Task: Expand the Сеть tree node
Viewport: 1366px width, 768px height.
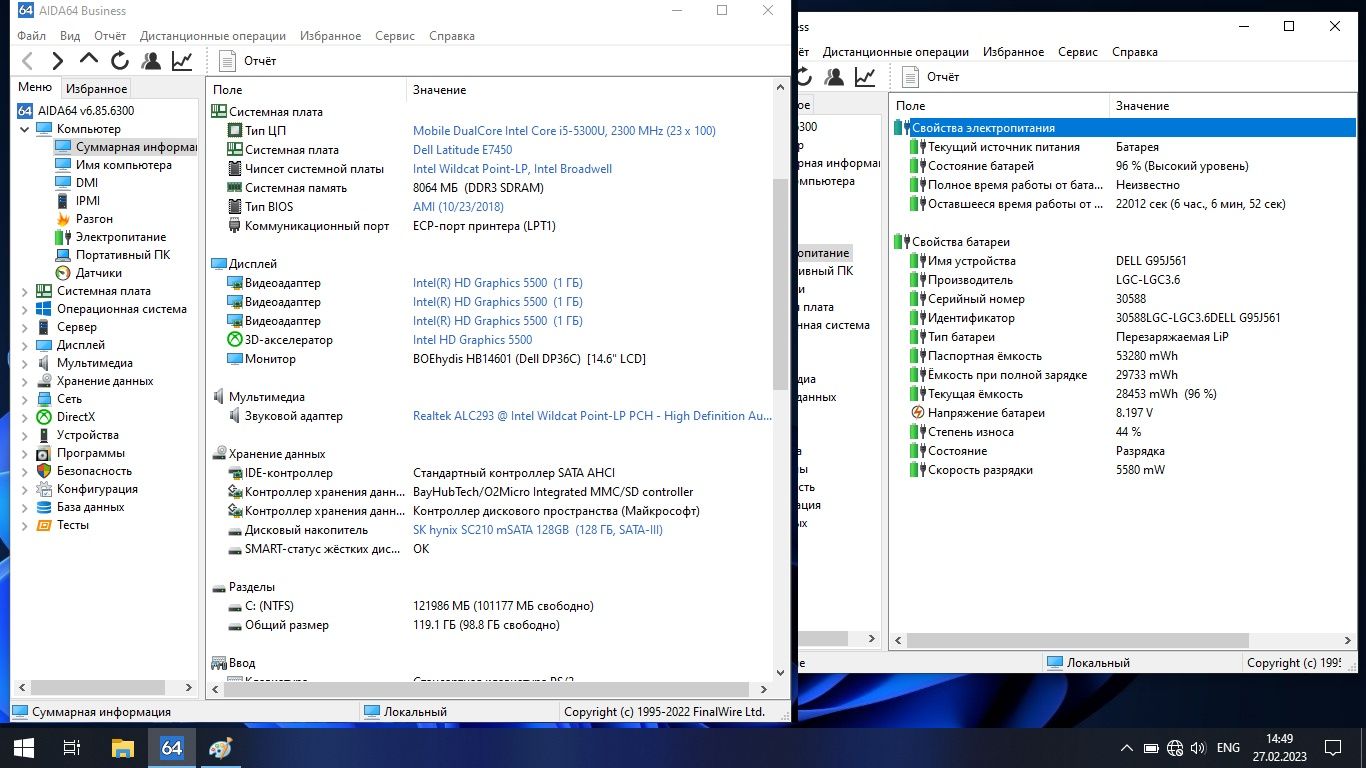Action: click(25, 399)
